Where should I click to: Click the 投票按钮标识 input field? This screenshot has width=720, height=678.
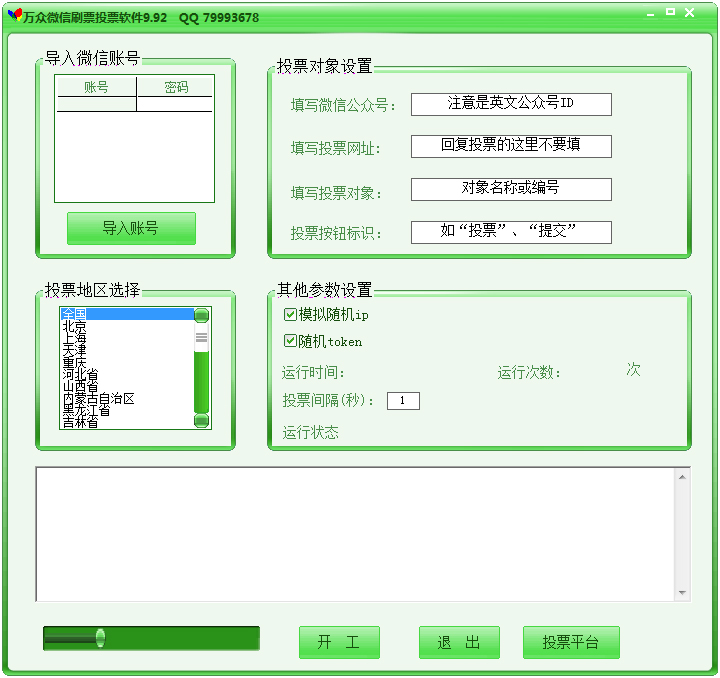click(511, 232)
